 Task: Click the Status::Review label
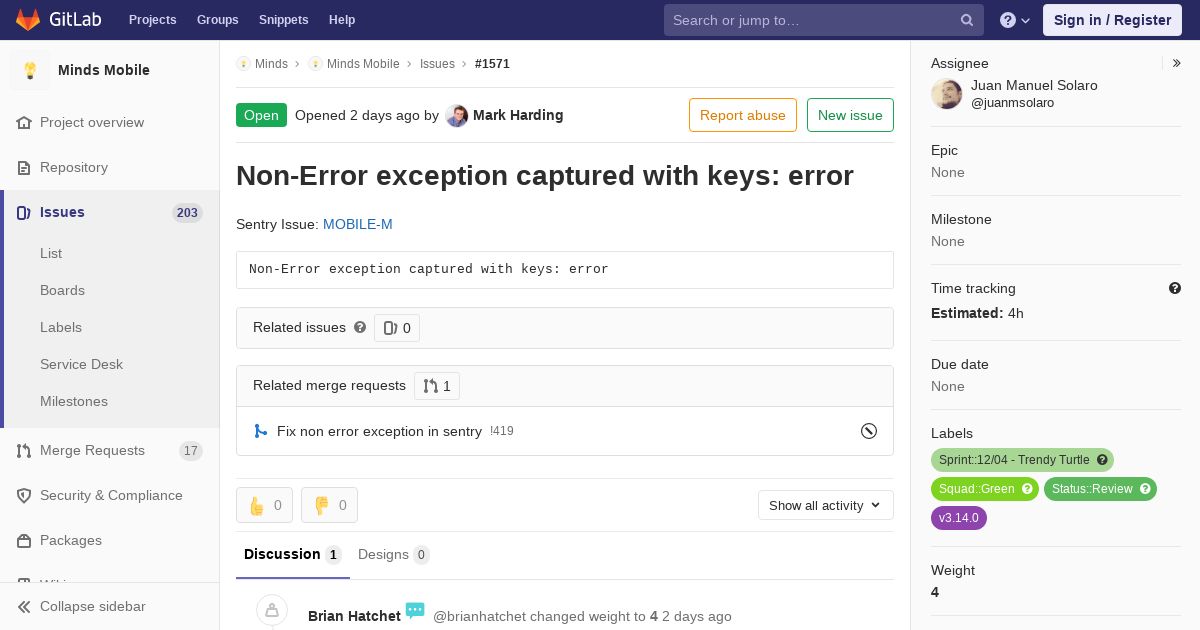pyautogui.click(x=1100, y=489)
